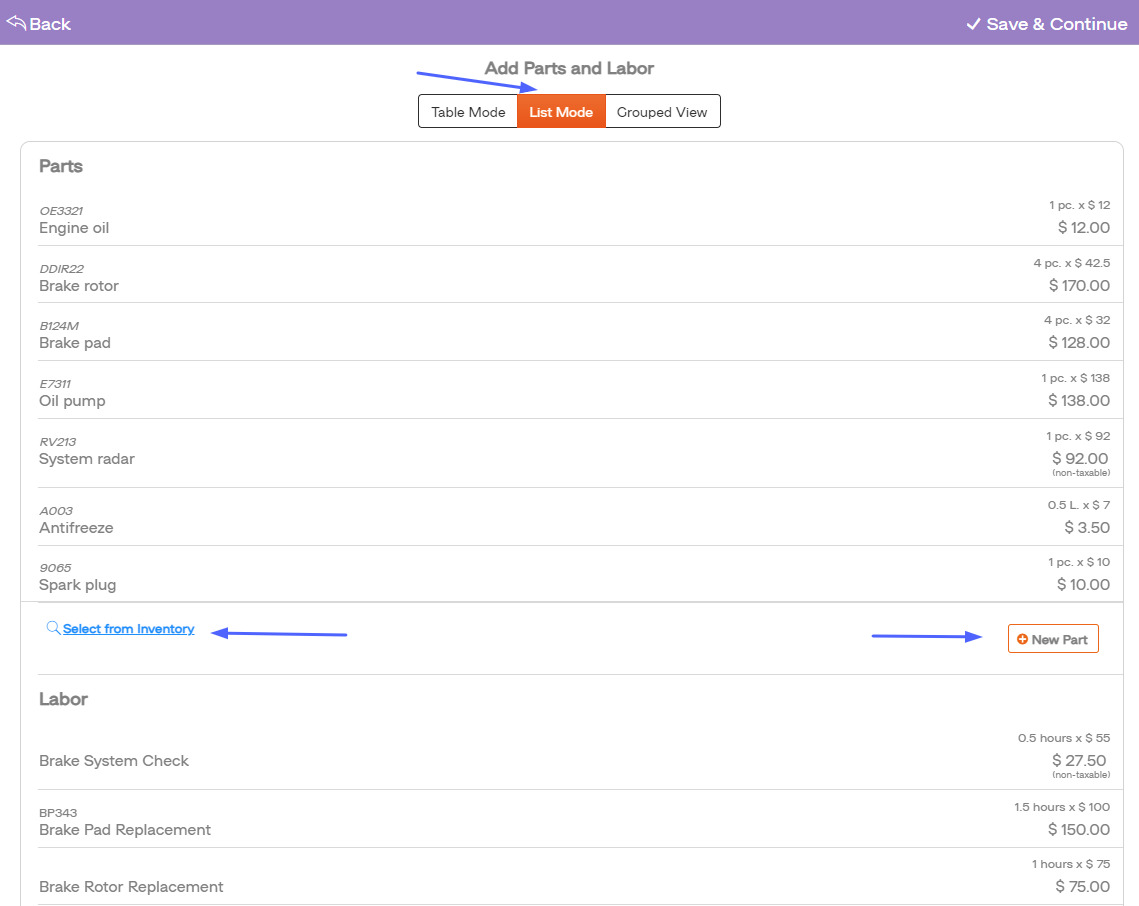Select the Oil pump part row
The height and width of the screenshot is (906, 1139).
72,401
